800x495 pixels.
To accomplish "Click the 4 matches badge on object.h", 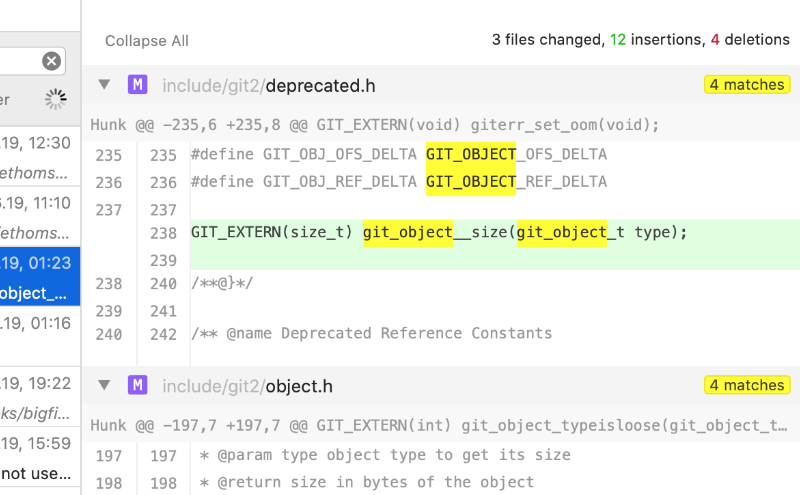I will [747, 385].
